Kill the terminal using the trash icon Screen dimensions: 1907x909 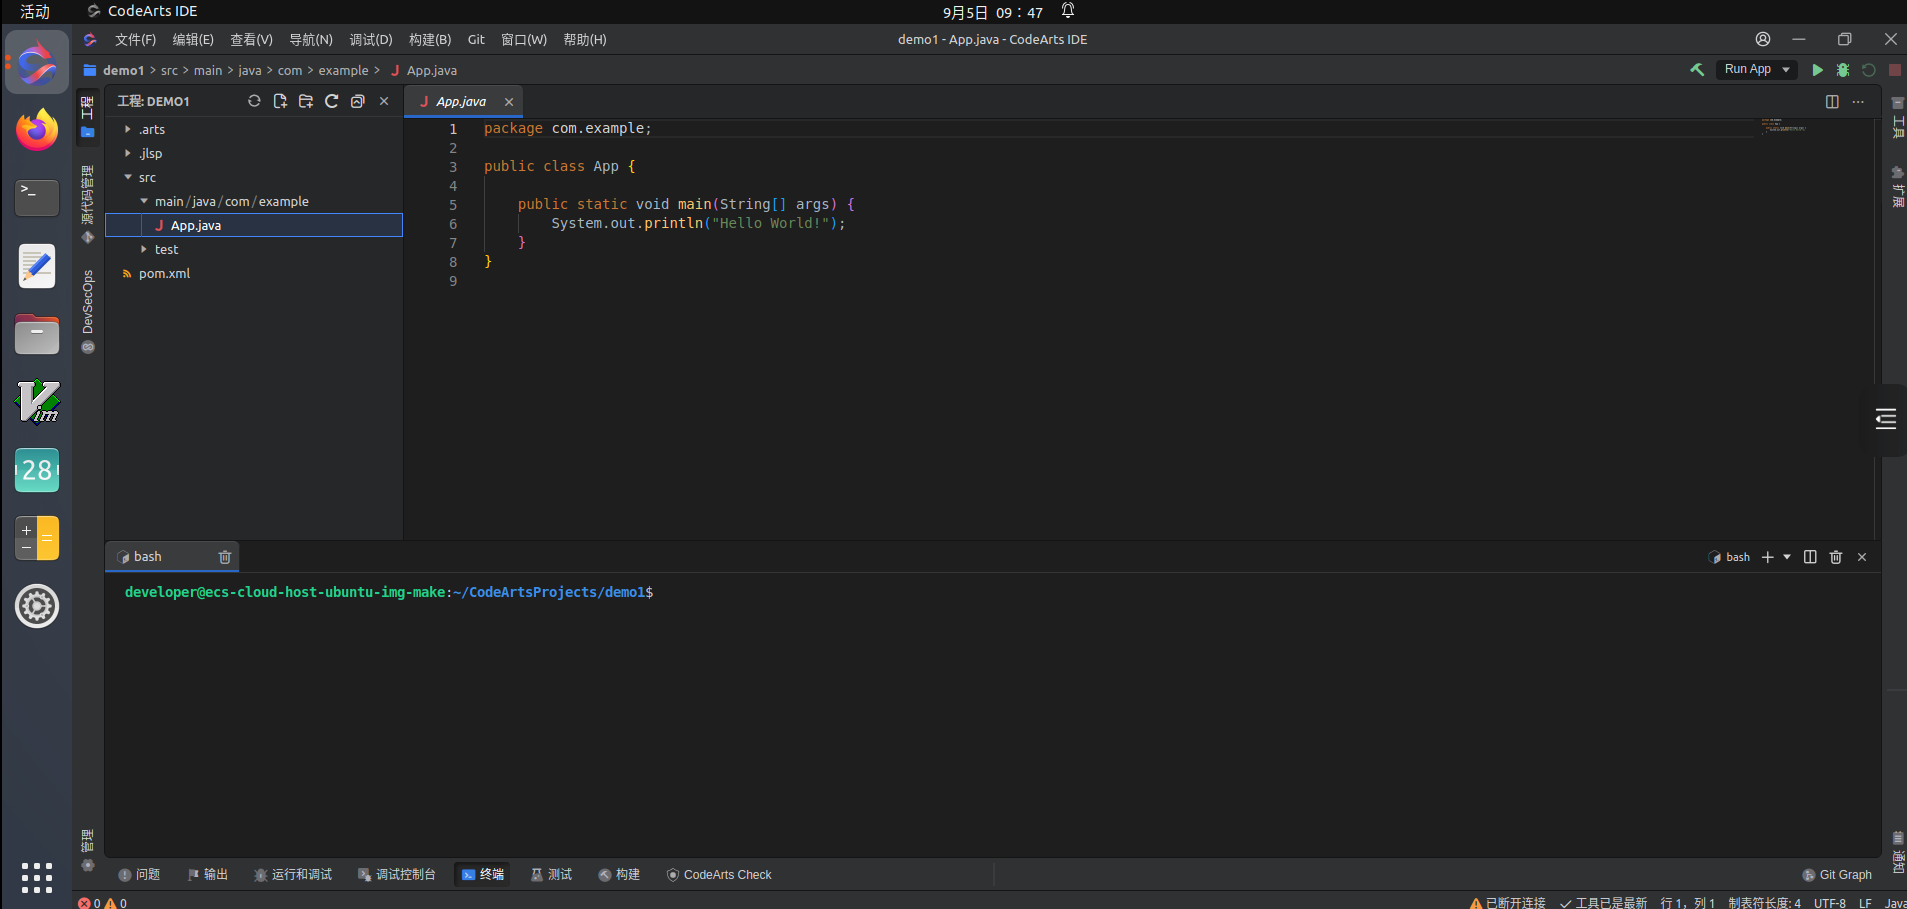pyautogui.click(x=1835, y=557)
